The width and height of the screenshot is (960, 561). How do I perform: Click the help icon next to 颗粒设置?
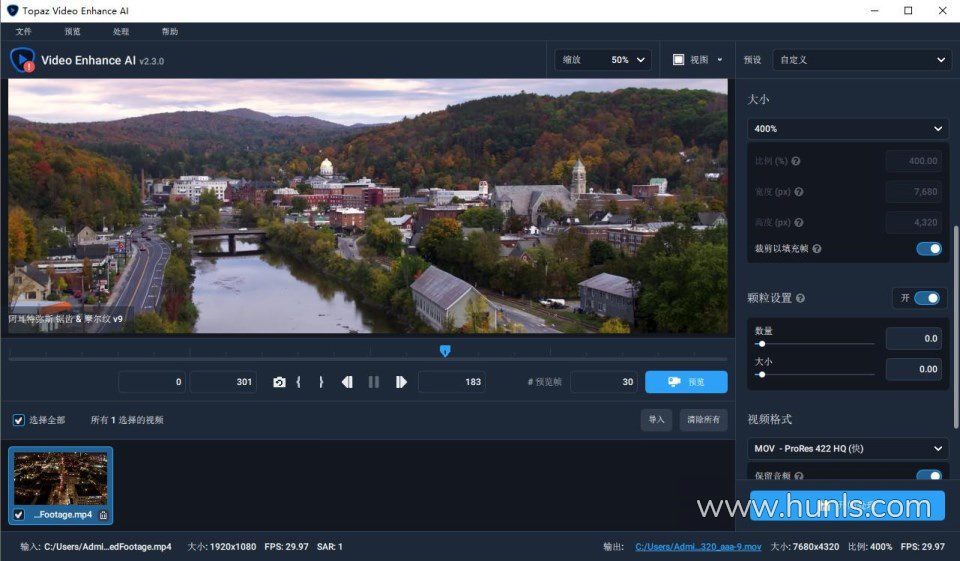pos(800,298)
